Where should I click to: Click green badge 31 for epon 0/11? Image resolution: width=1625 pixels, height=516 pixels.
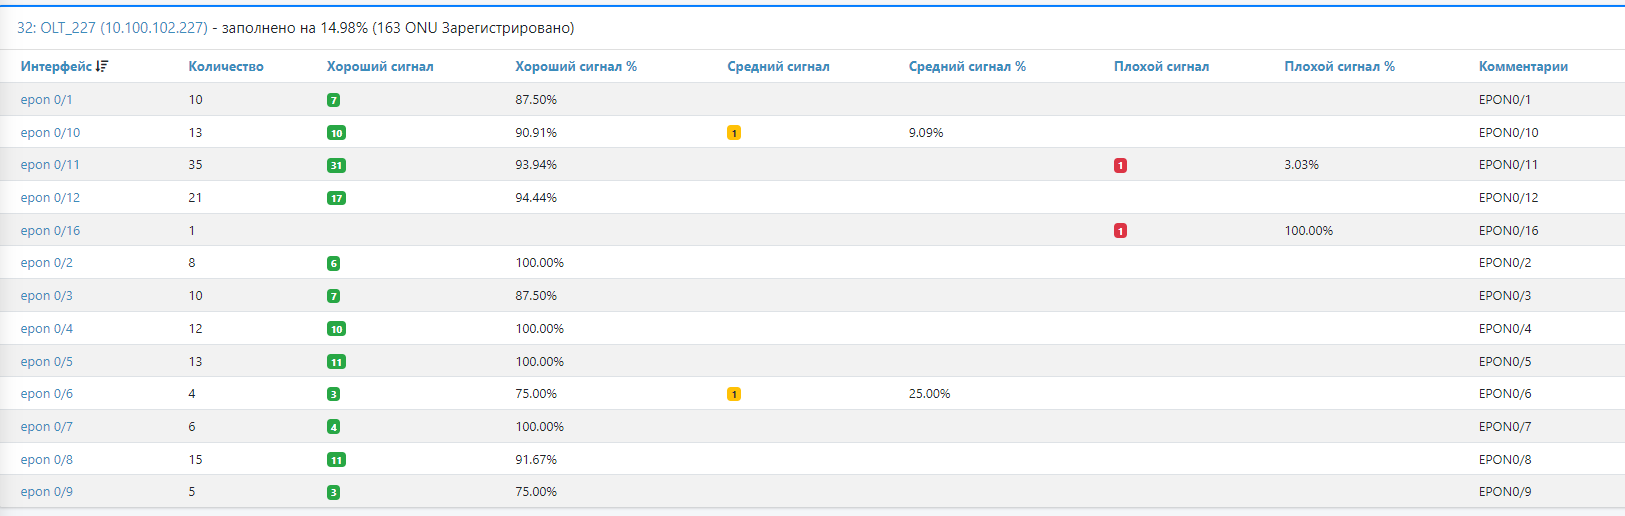[336, 166]
